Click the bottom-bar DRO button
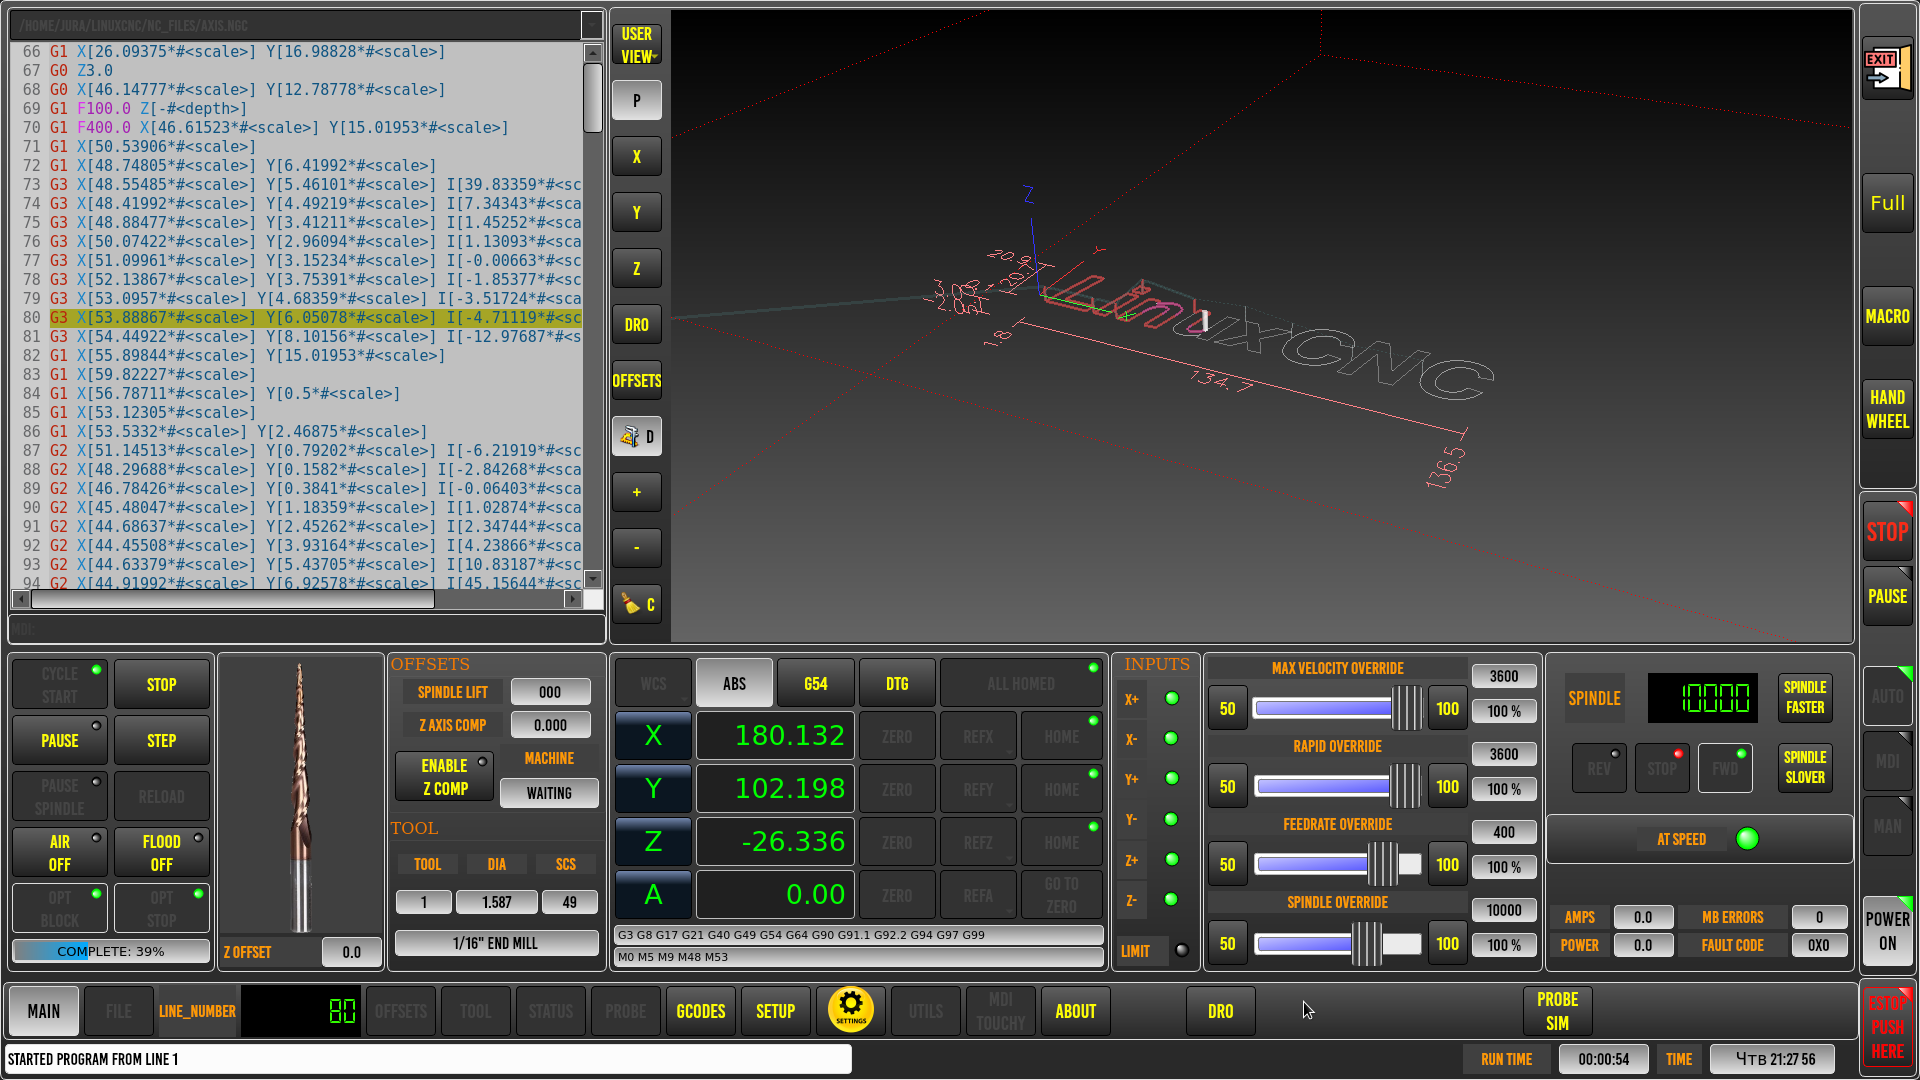This screenshot has width=1920, height=1080. pos(1221,1011)
